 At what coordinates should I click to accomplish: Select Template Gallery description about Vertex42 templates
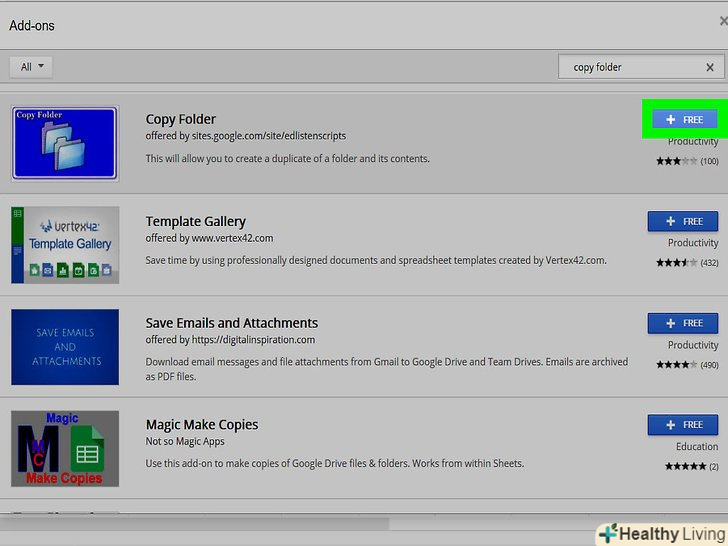(376, 260)
